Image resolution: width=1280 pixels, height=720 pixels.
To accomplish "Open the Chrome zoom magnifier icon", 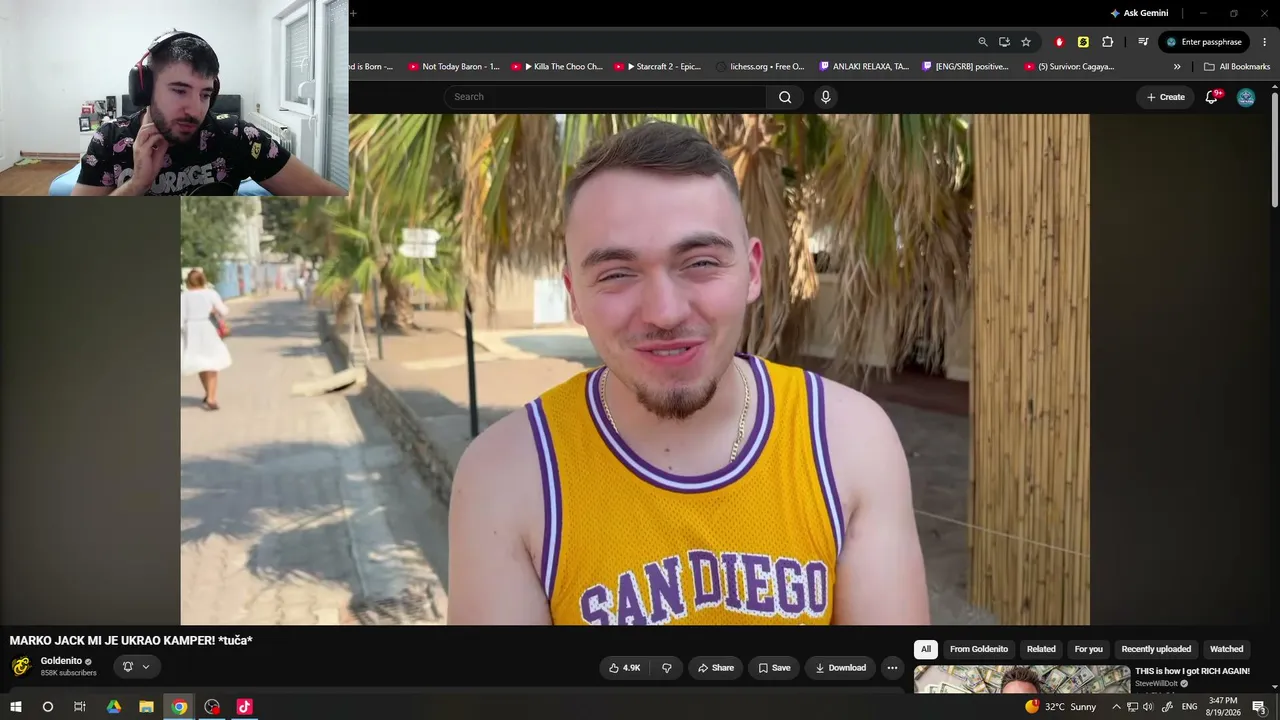I will coord(983,42).
